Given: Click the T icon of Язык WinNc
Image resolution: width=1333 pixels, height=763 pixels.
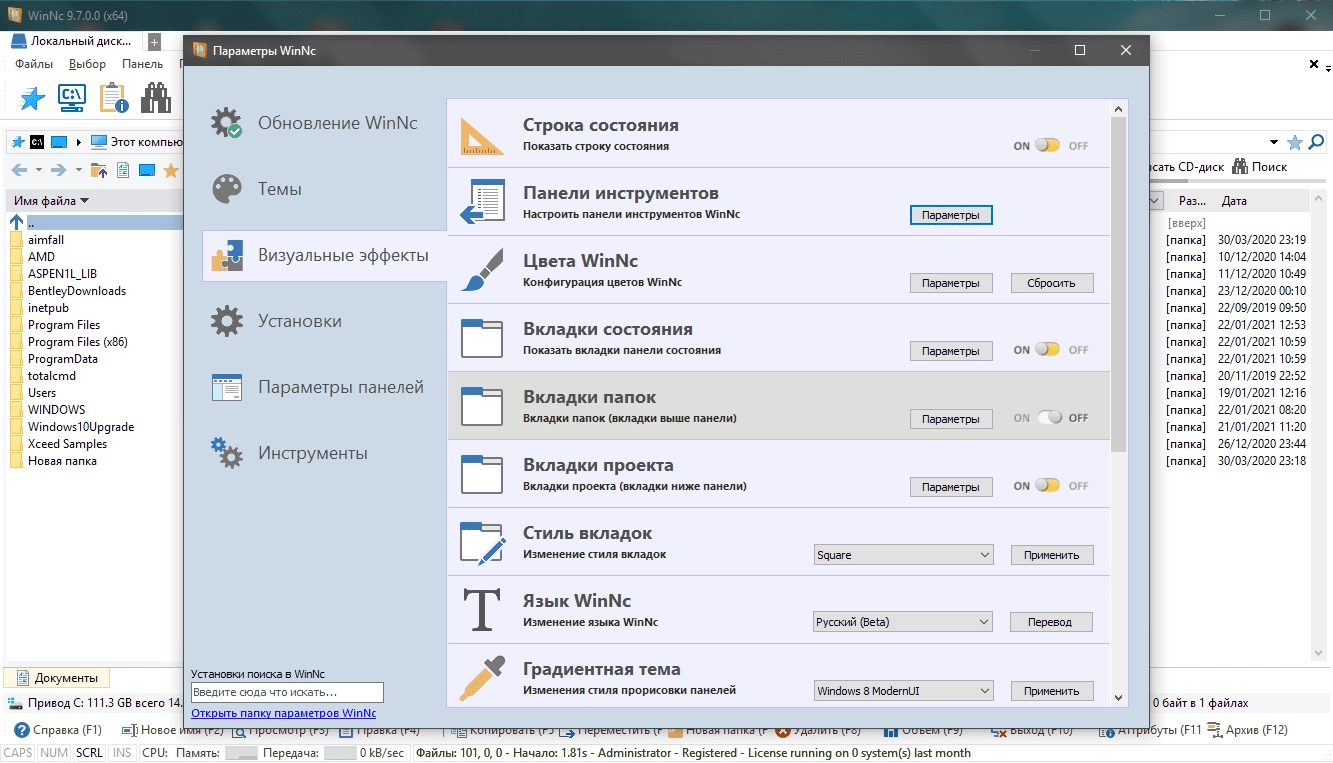Looking at the screenshot, I should point(482,609).
